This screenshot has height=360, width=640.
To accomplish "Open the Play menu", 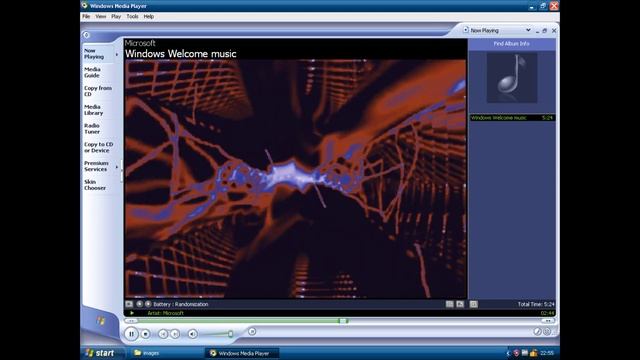I will (116, 17).
